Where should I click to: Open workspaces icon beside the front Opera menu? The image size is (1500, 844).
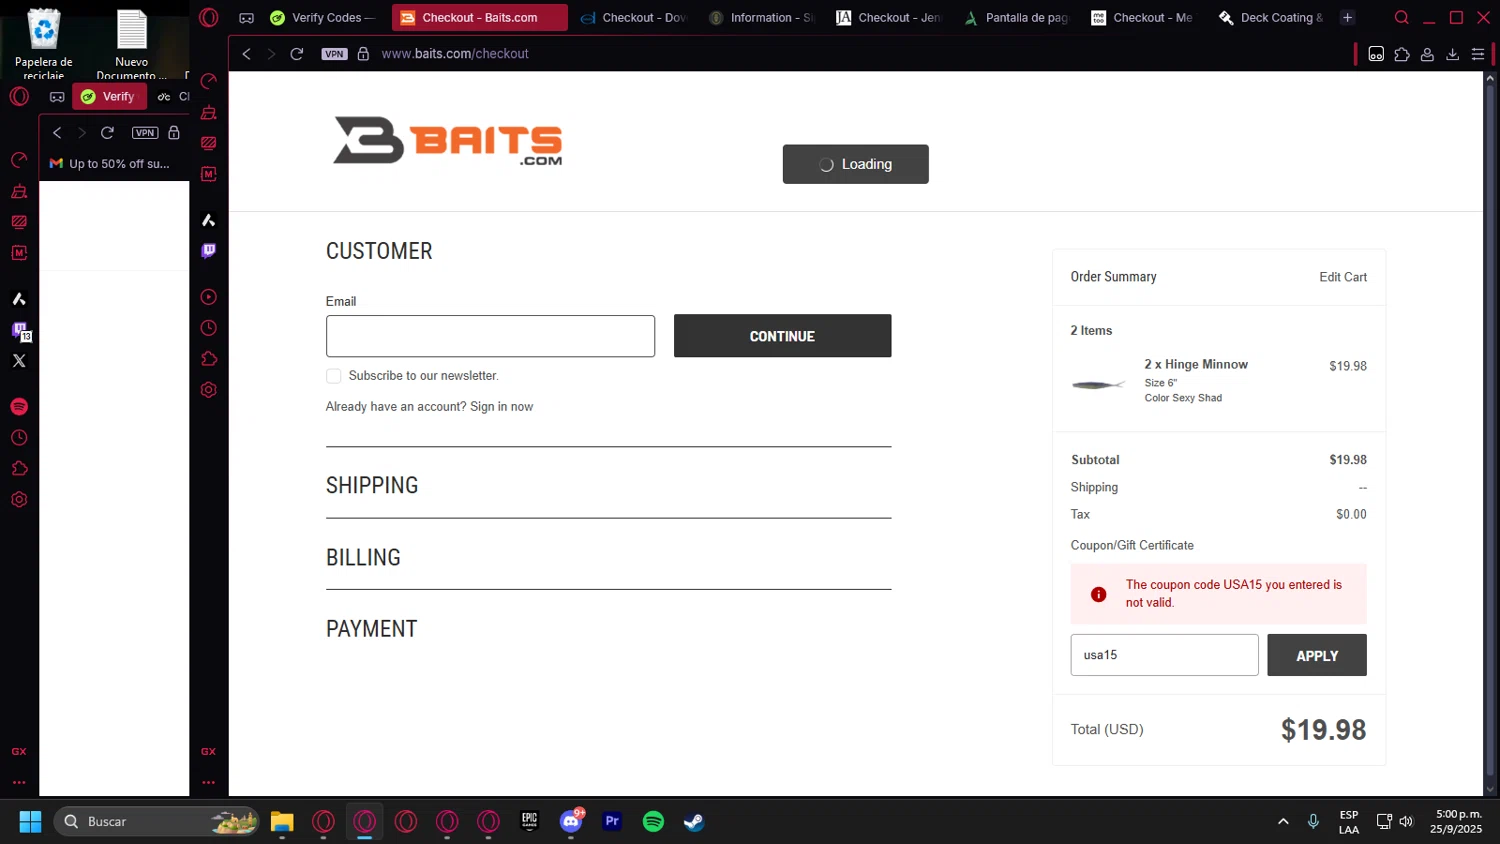click(x=246, y=18)
